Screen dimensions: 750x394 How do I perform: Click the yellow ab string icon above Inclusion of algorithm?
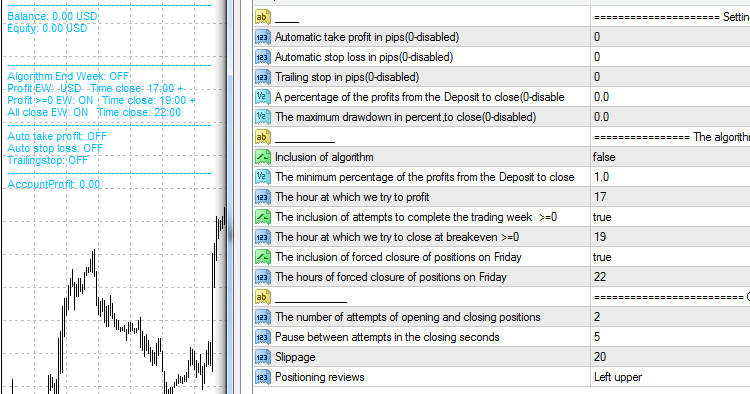263,137
